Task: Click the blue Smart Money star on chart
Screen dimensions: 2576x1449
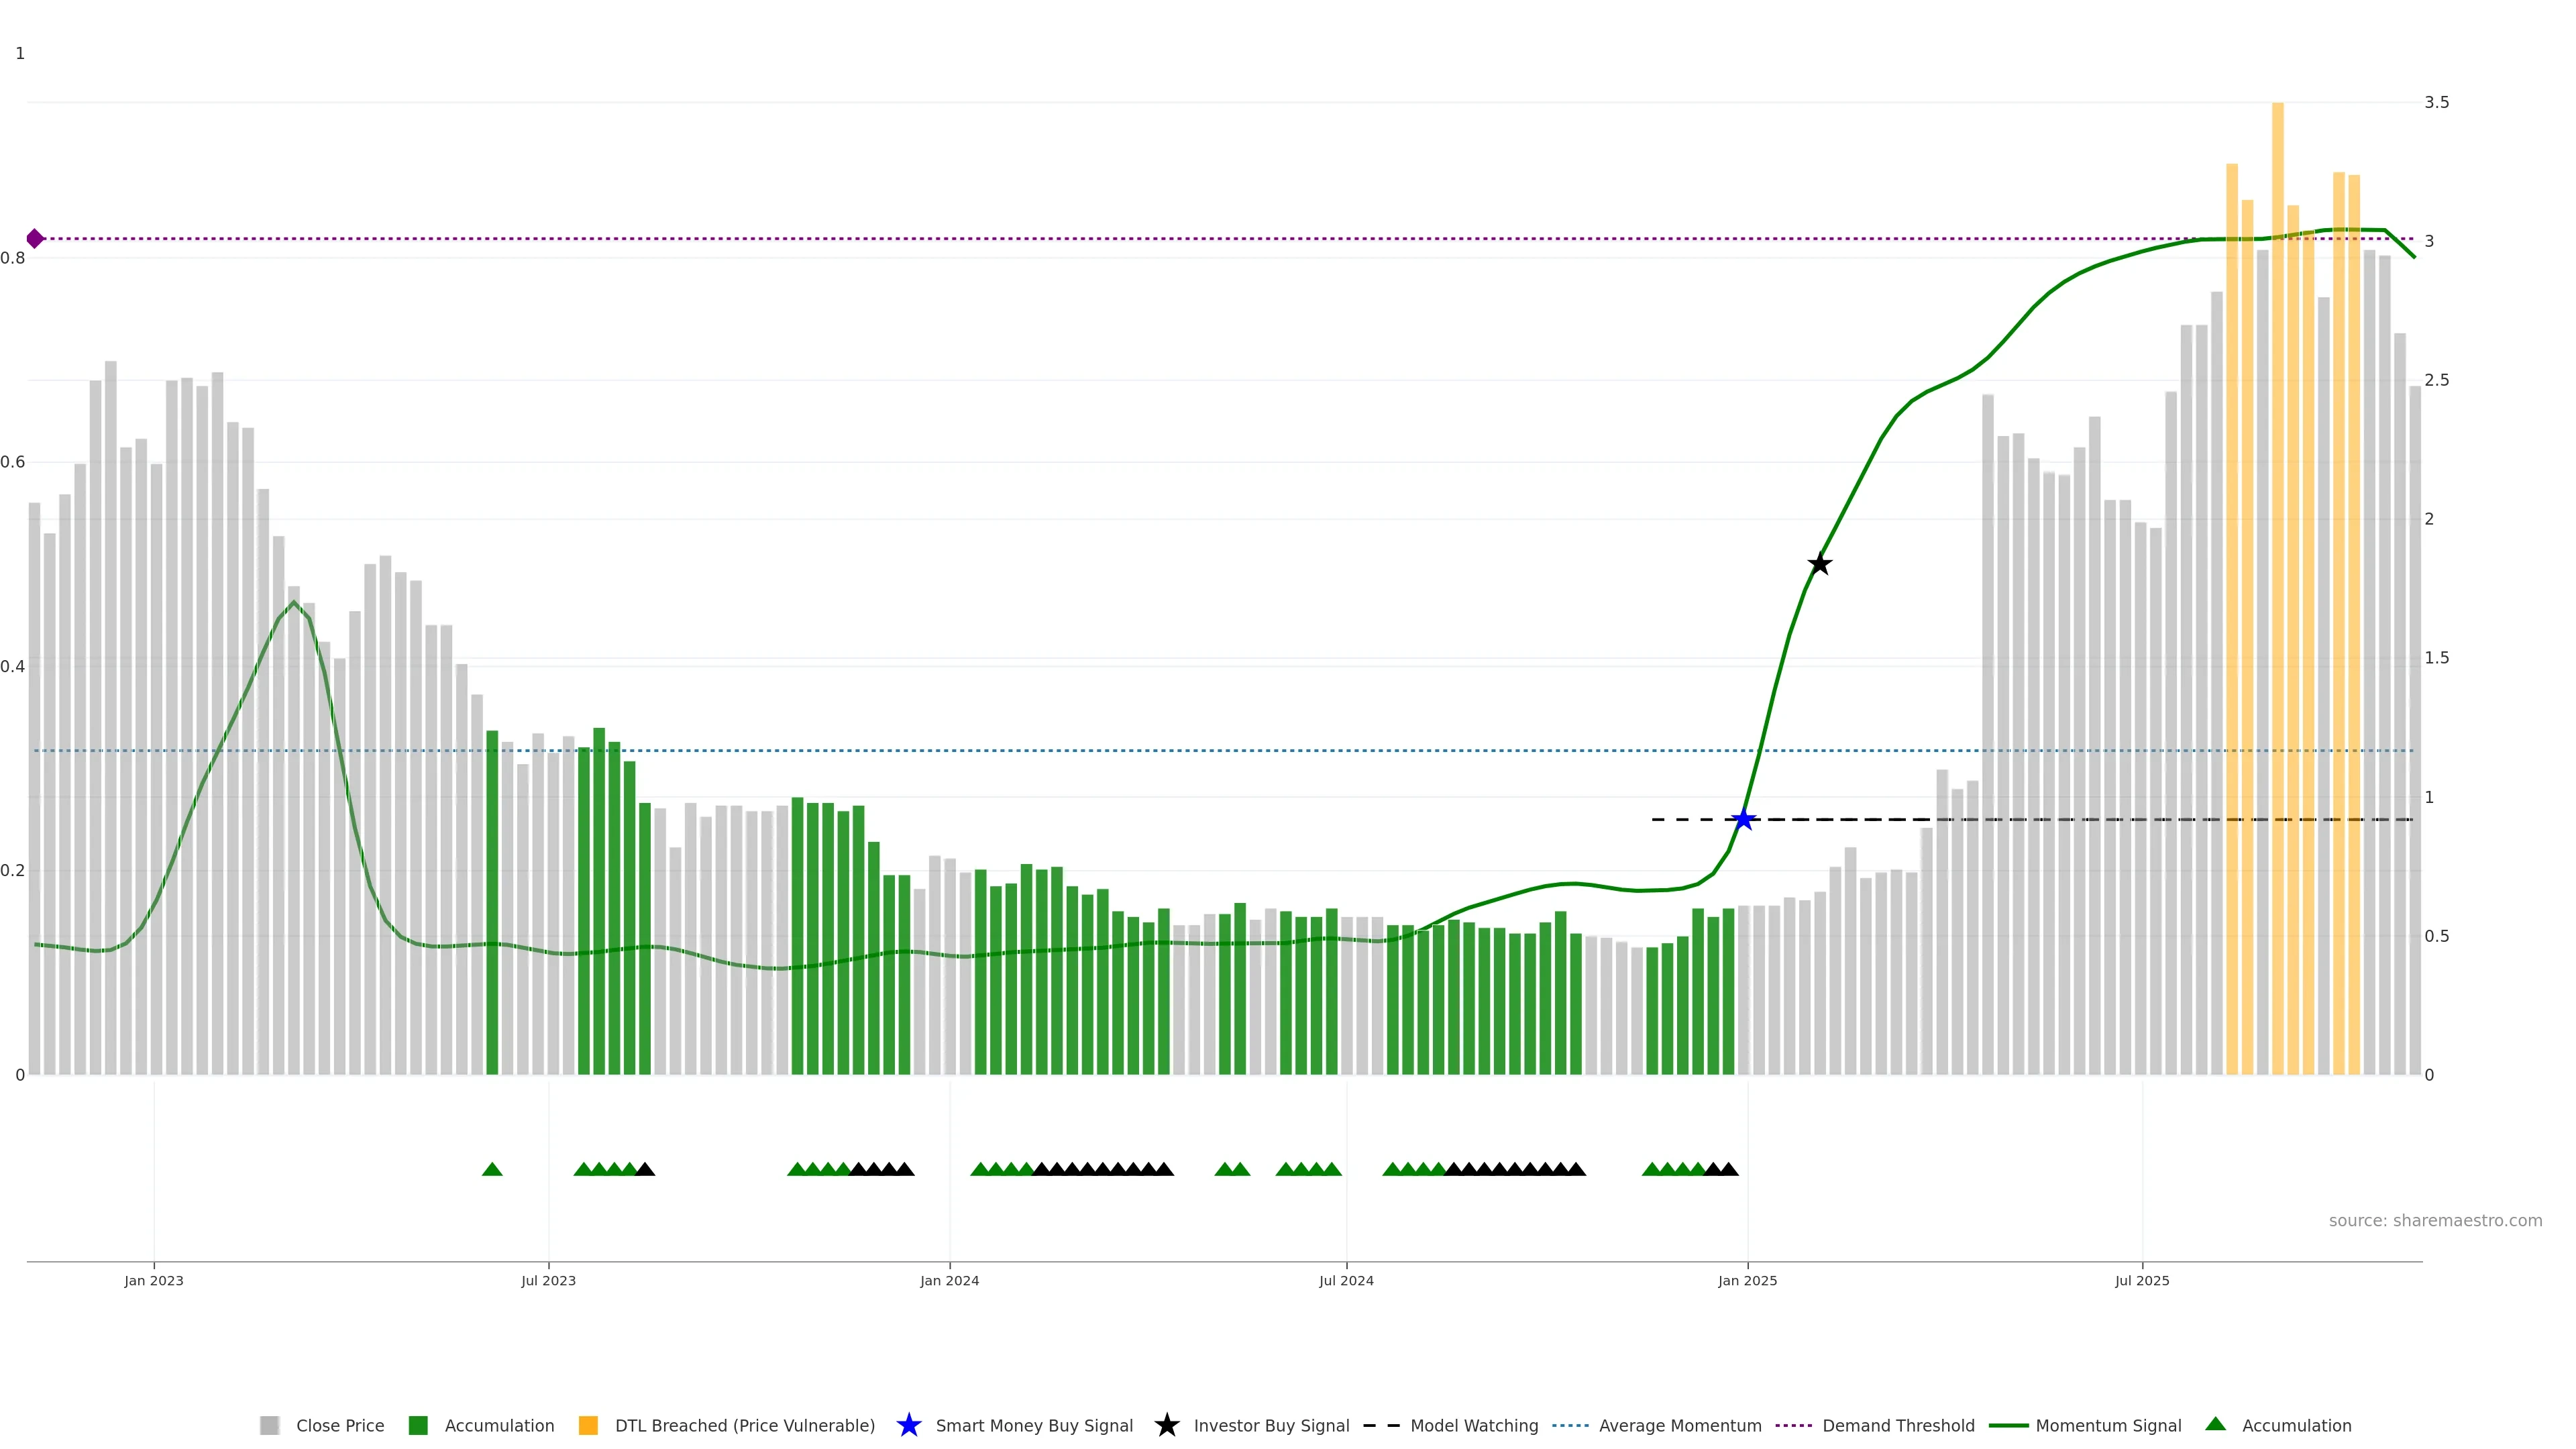Action: pos(1743,820)
